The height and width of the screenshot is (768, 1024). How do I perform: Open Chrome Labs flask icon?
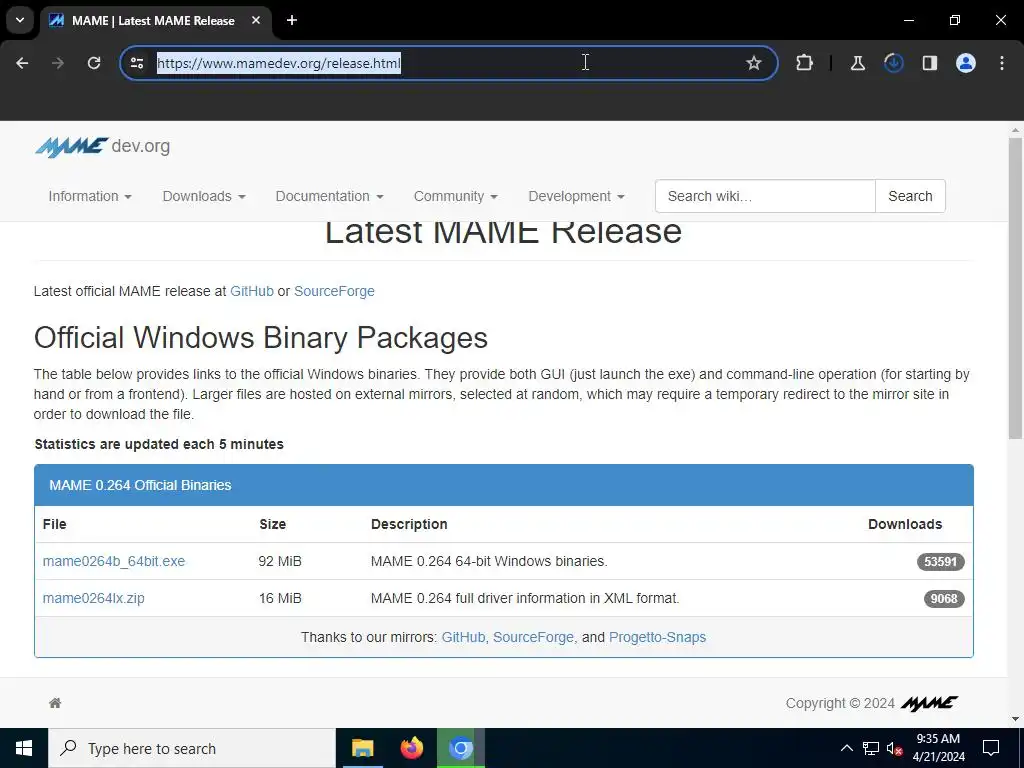tap(857, 63)
